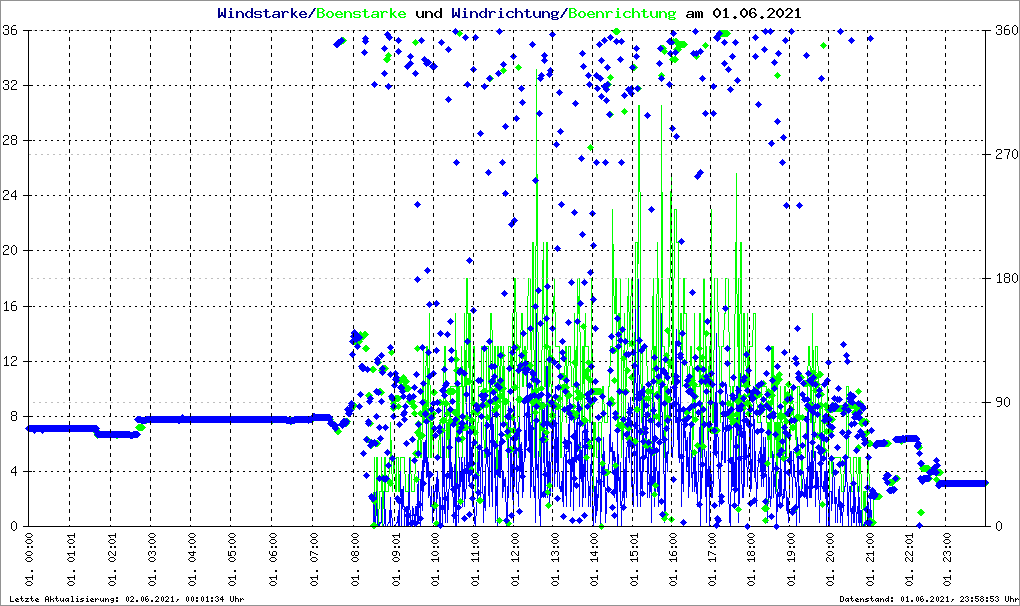Select the "270" direction axis label
The height and width of the screenshot is (606, 1020).
[1006, 154]
